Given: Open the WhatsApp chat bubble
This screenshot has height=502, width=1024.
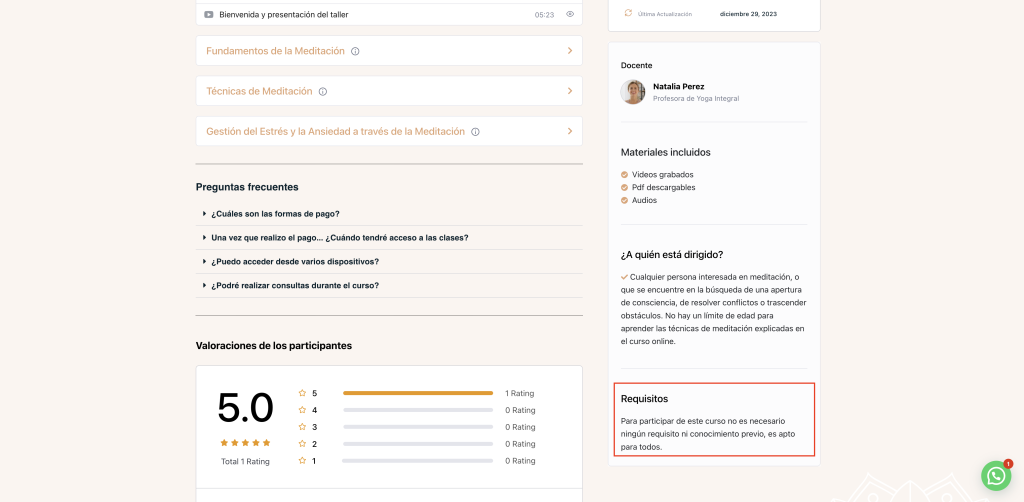Looking at the screenshot, I should [x=995, y=476].
